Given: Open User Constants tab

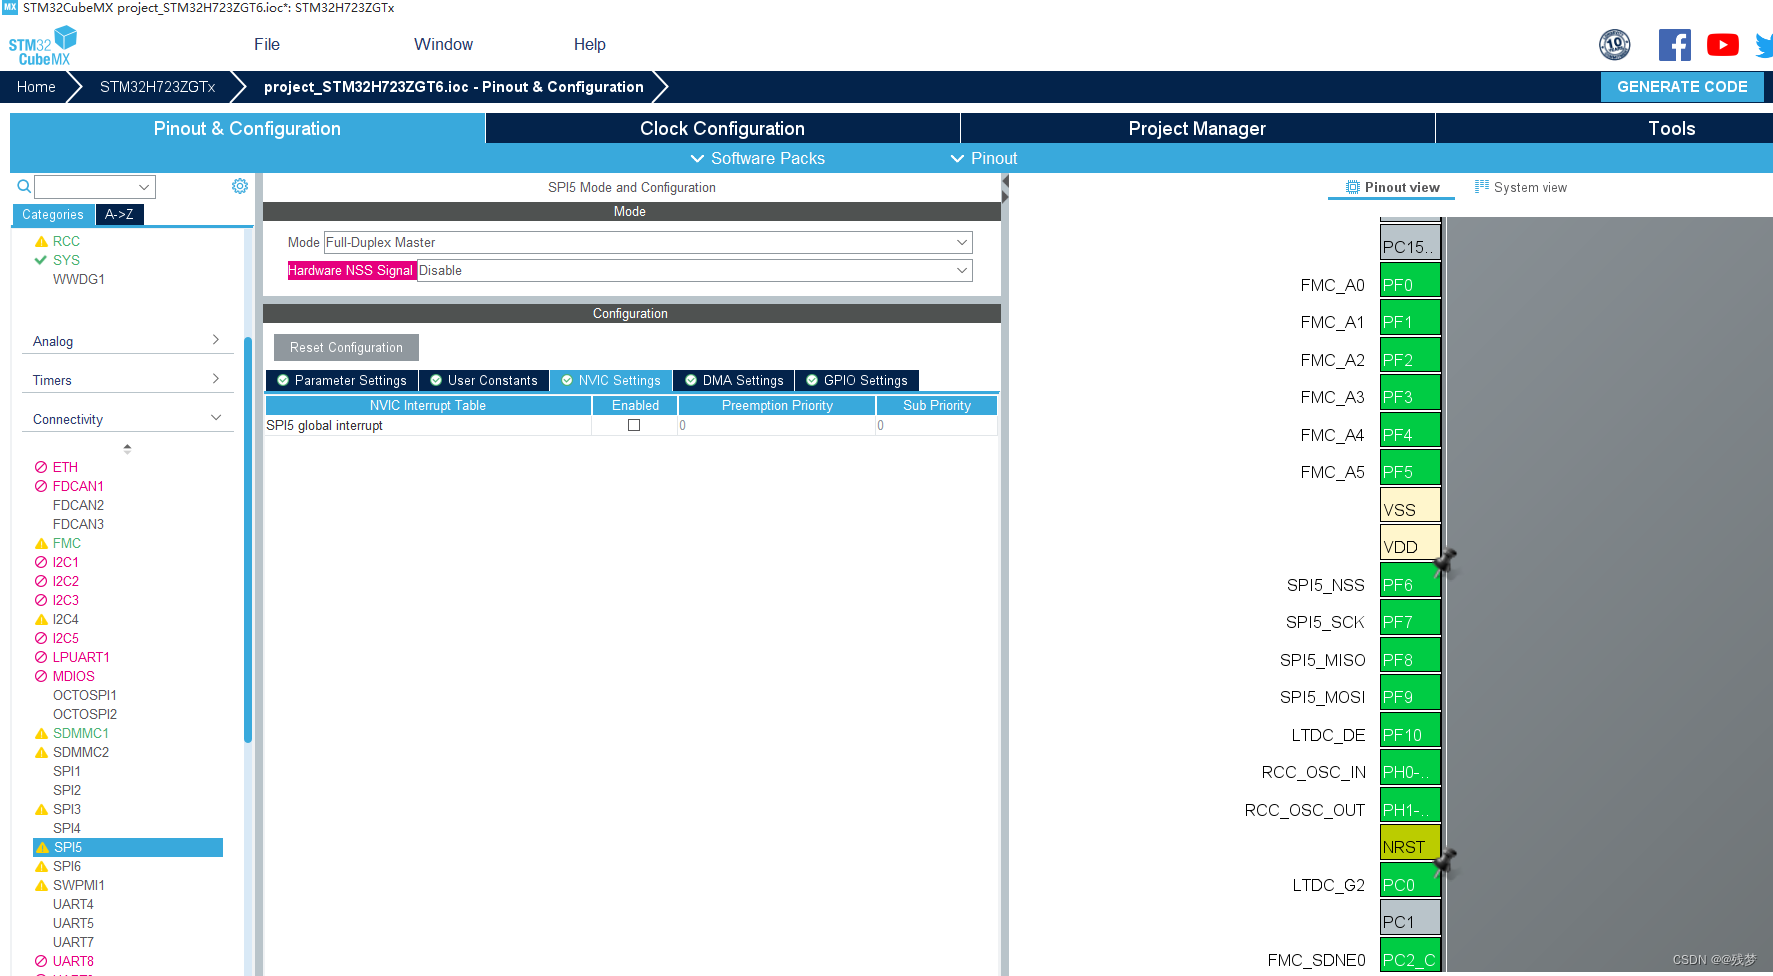Looking at the screenshot, I should tap(484, 380).
